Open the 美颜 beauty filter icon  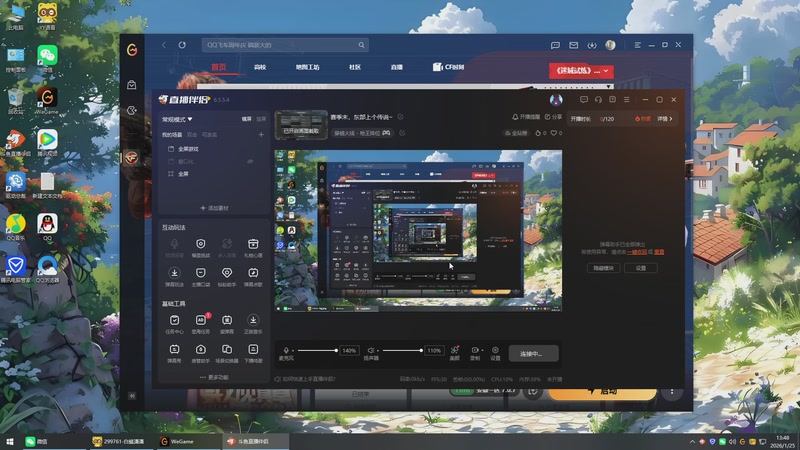tap(455, 350)
